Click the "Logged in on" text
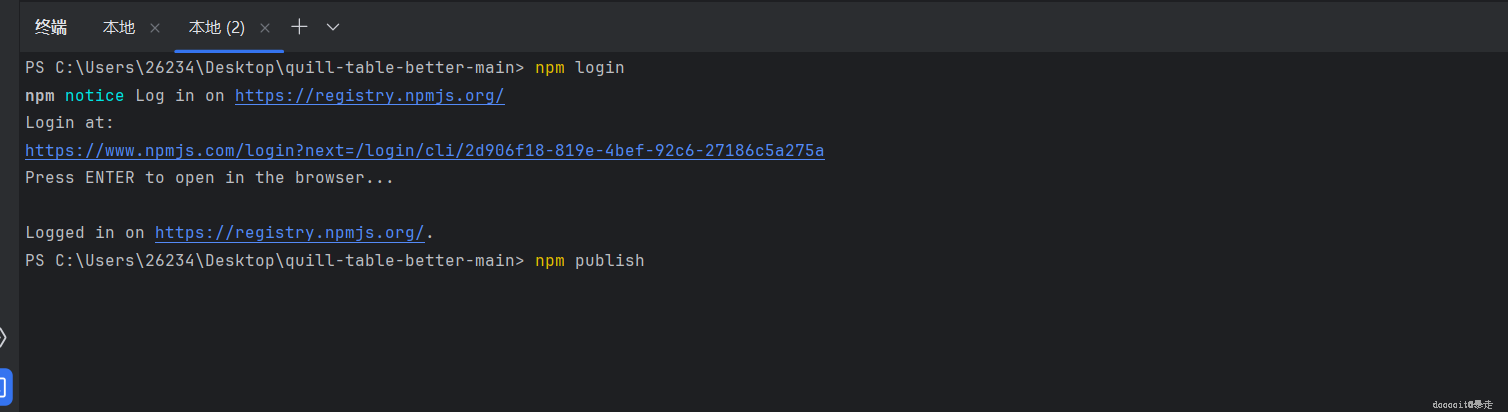 point(84,233)
